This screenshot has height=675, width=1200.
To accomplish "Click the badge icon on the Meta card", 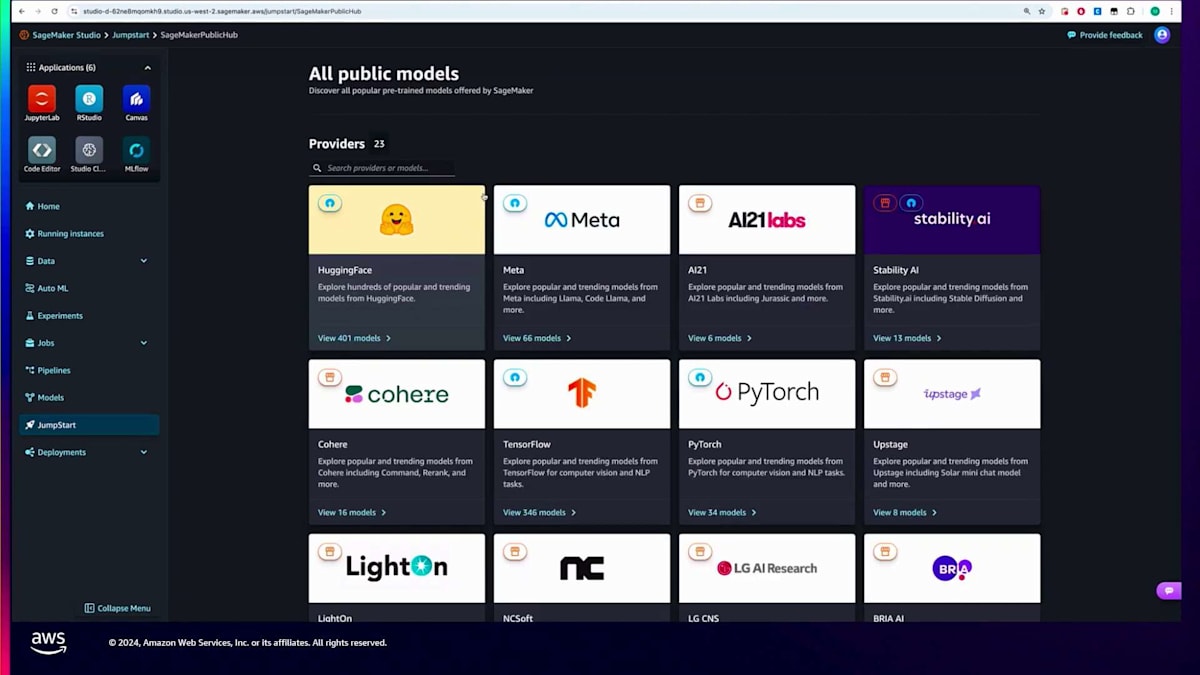I will click(x=515, y=203).
